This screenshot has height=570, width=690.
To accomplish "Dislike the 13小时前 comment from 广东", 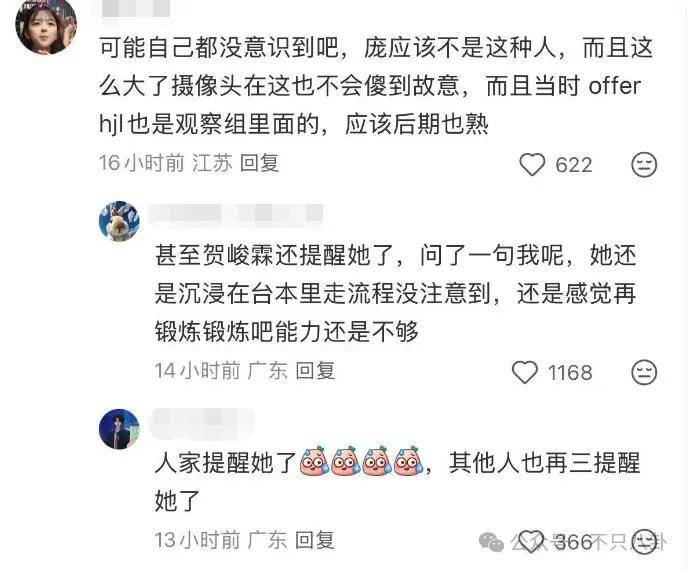I will pyautogui.click(x=644, y=541).
